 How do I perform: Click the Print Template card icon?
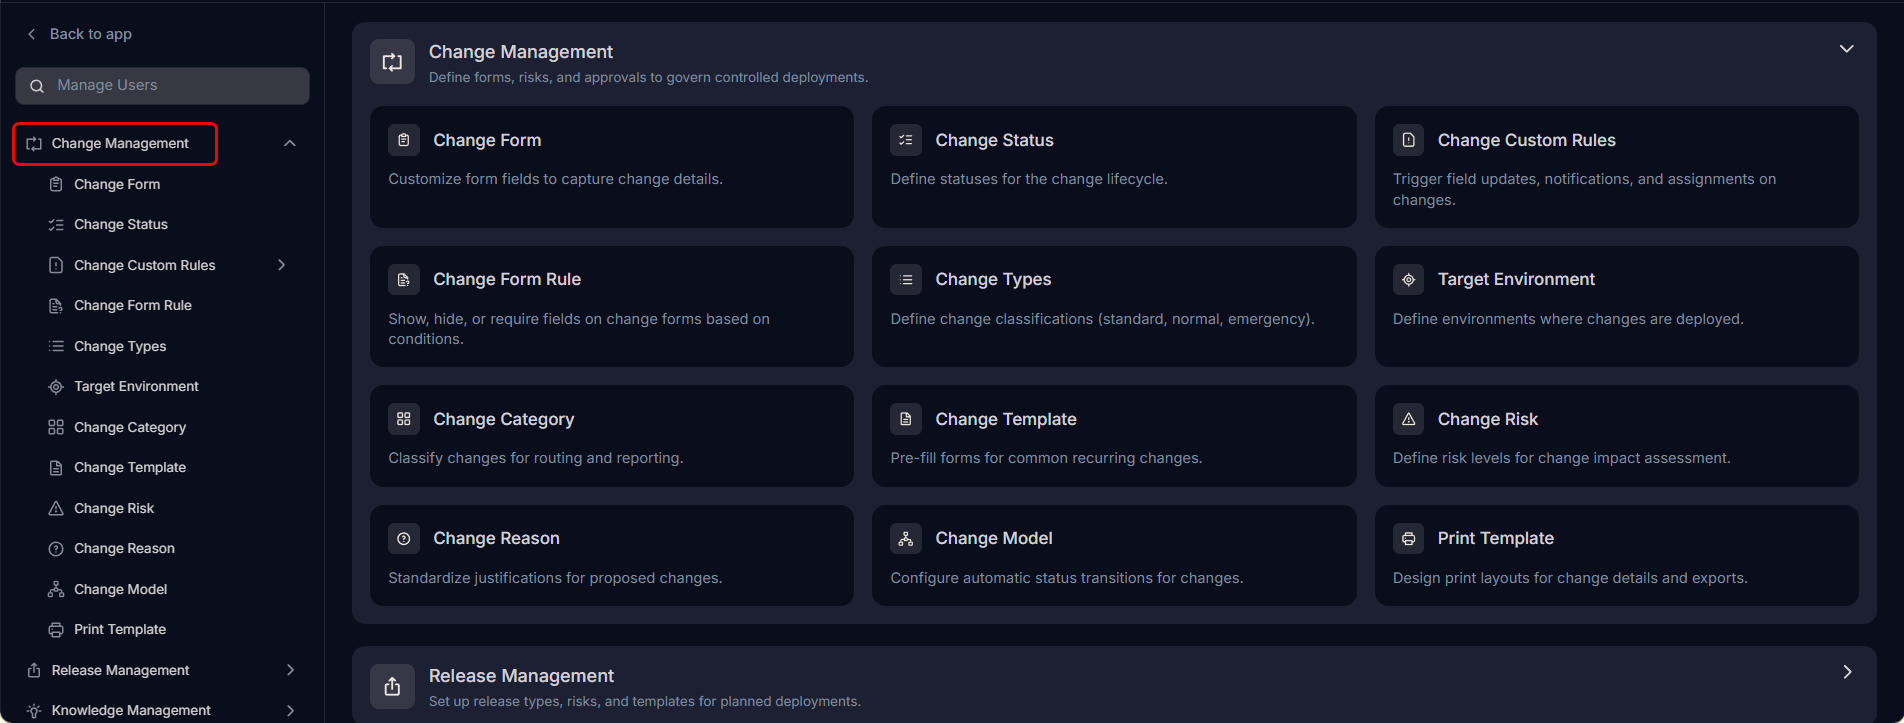click(x=1408, y=539)
